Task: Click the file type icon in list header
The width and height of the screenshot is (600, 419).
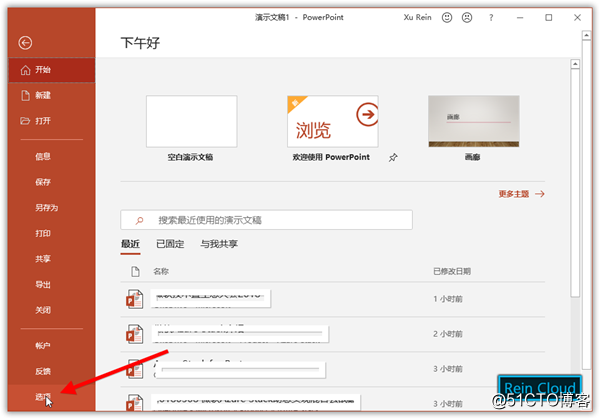Action: (135, 271)
